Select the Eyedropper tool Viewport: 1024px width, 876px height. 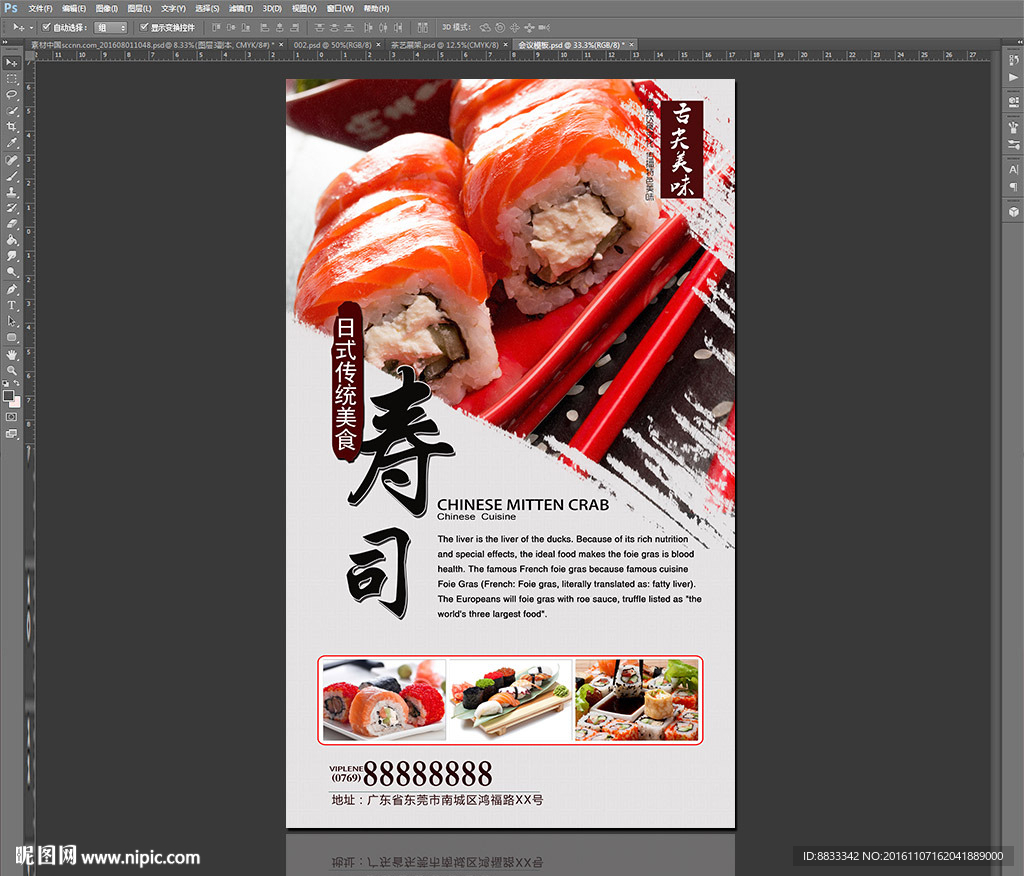(12, 143)
